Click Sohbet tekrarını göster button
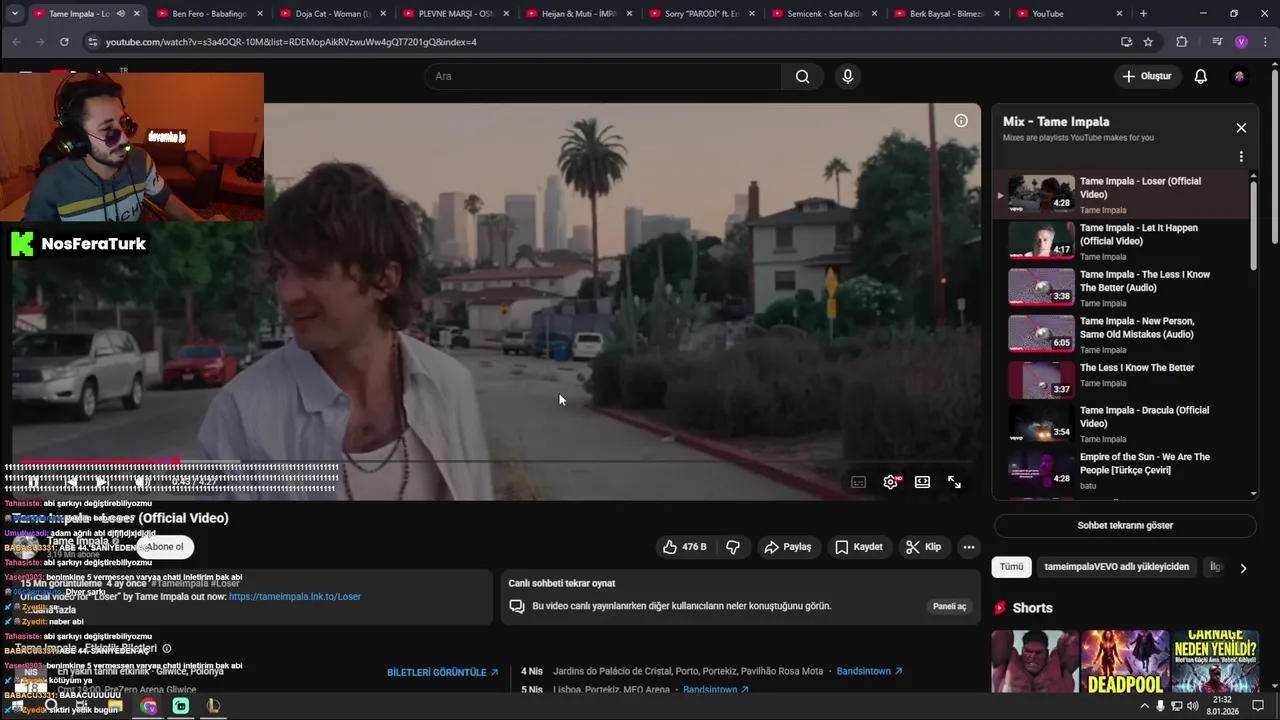The image size is (1280, 720). click(1125, 525)
